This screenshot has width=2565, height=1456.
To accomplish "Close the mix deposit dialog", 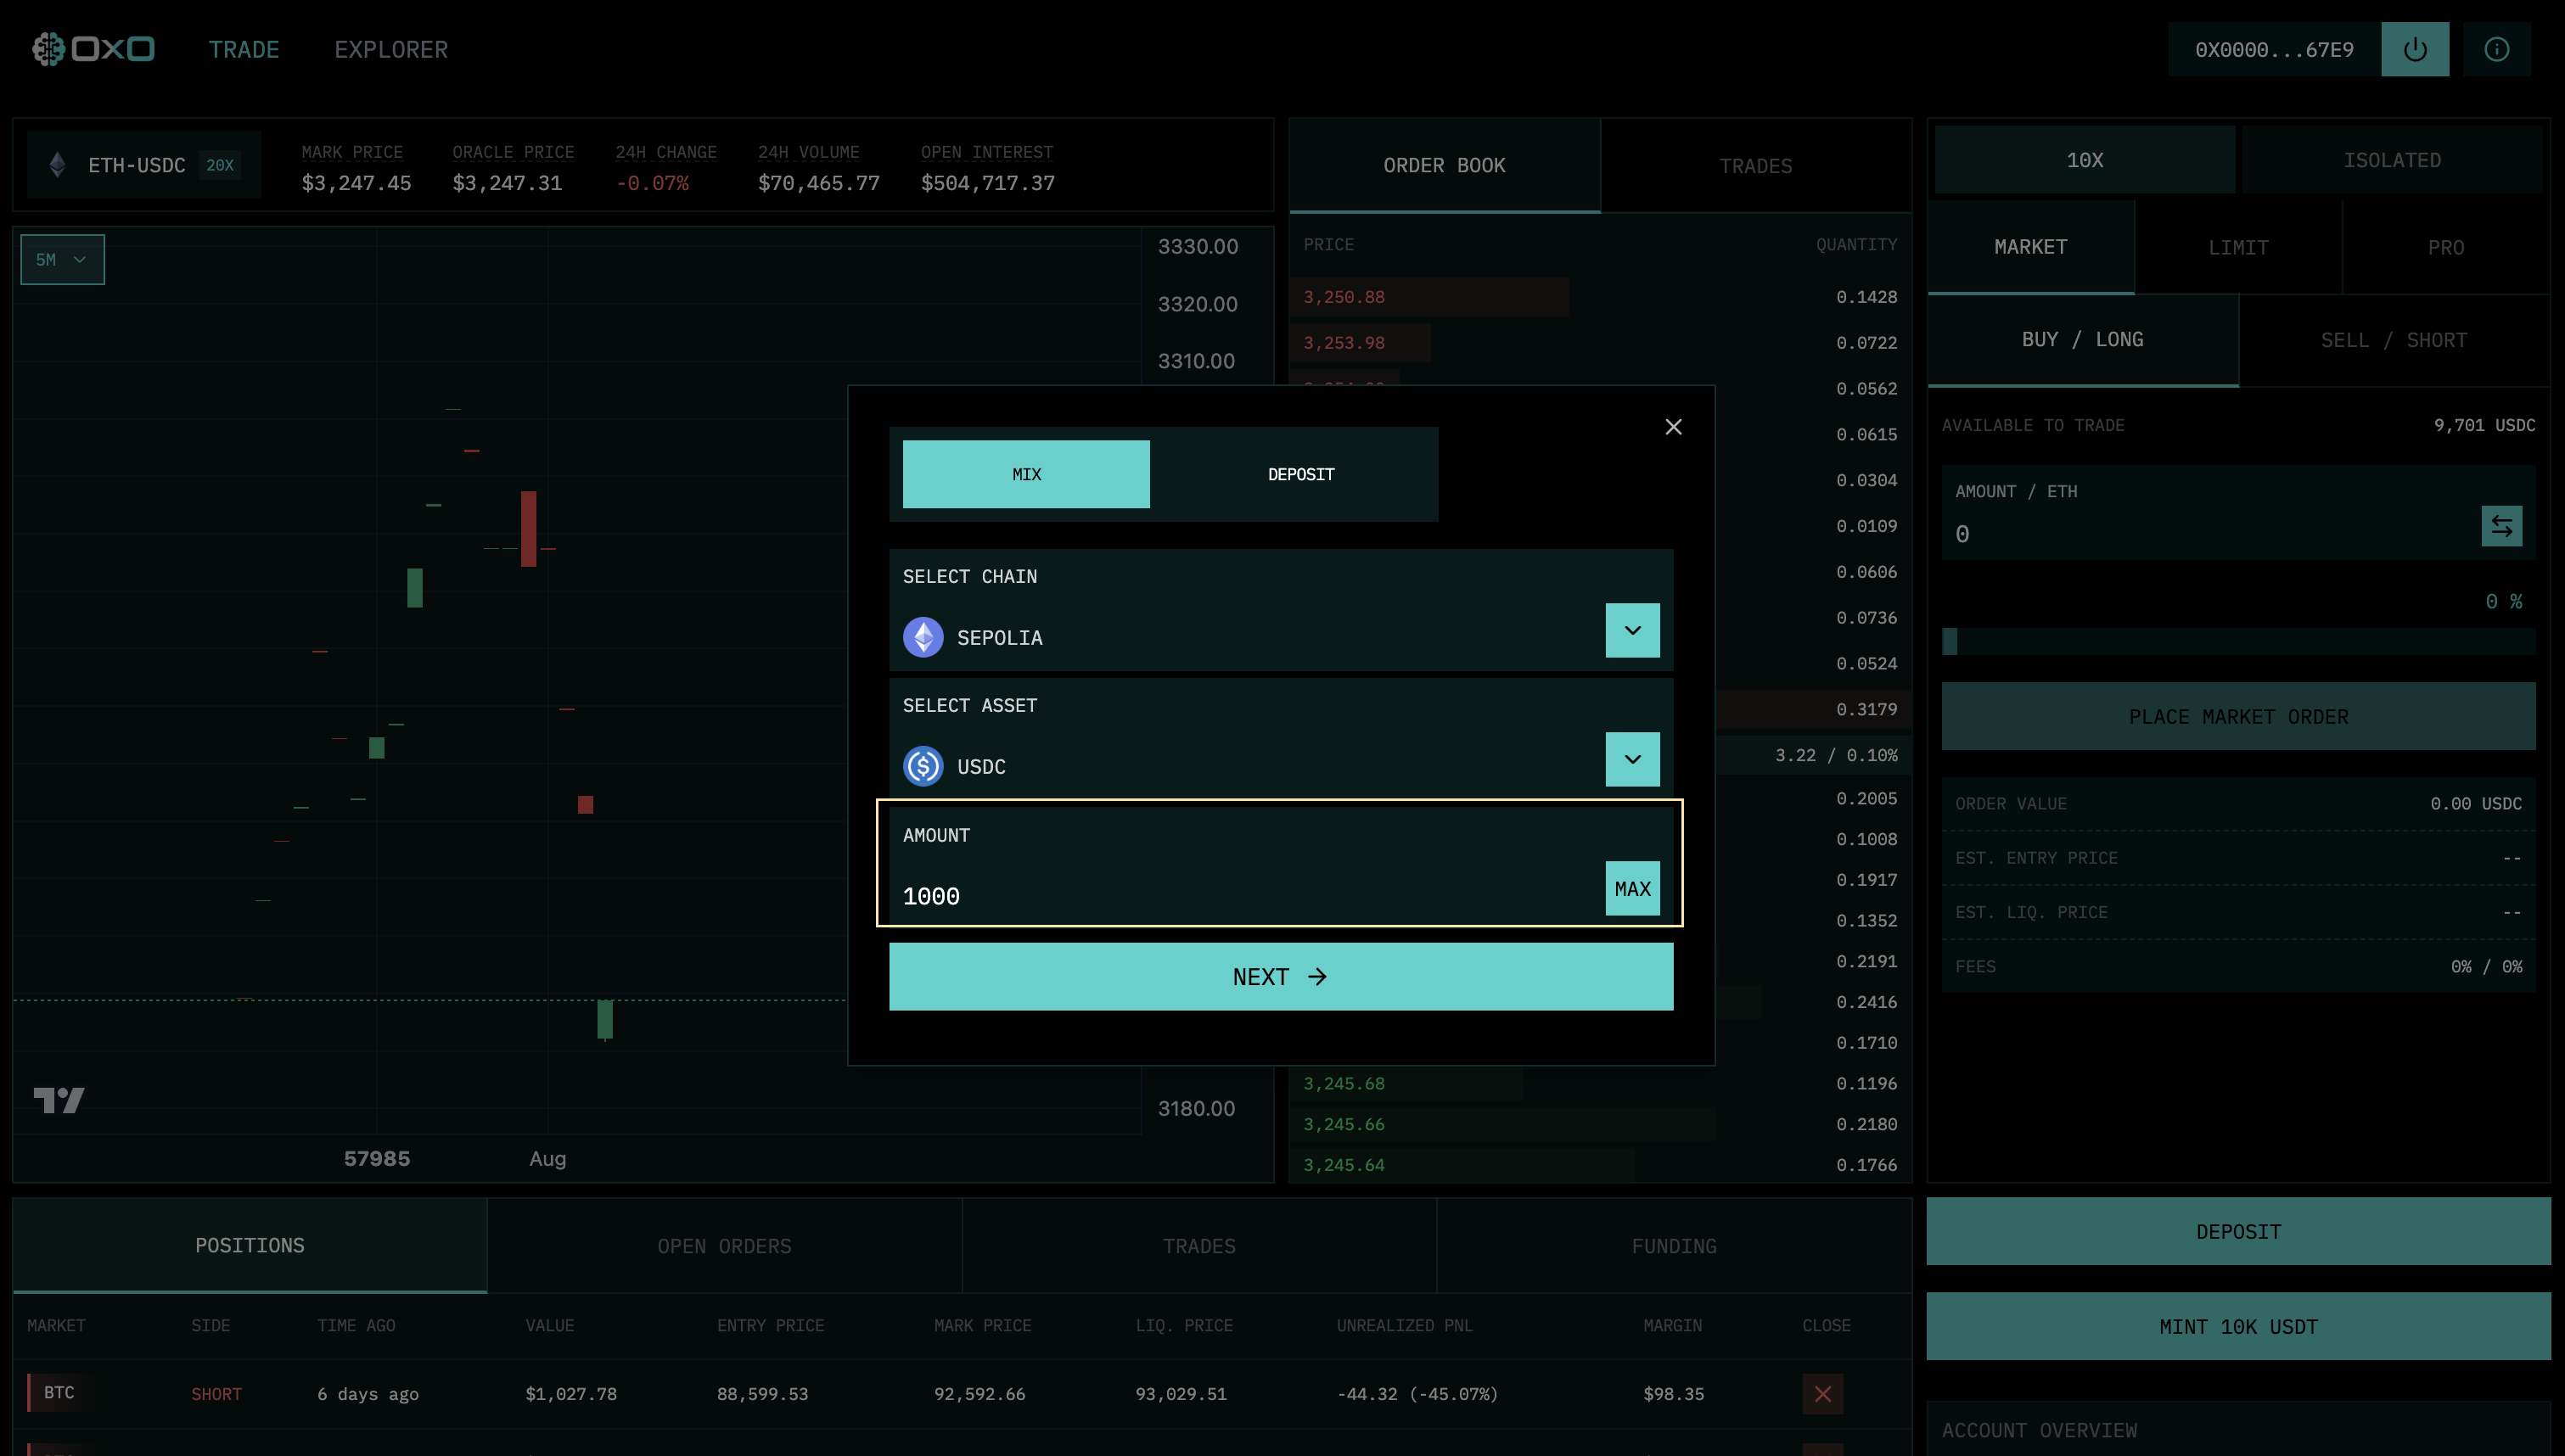I will 1673,427.
